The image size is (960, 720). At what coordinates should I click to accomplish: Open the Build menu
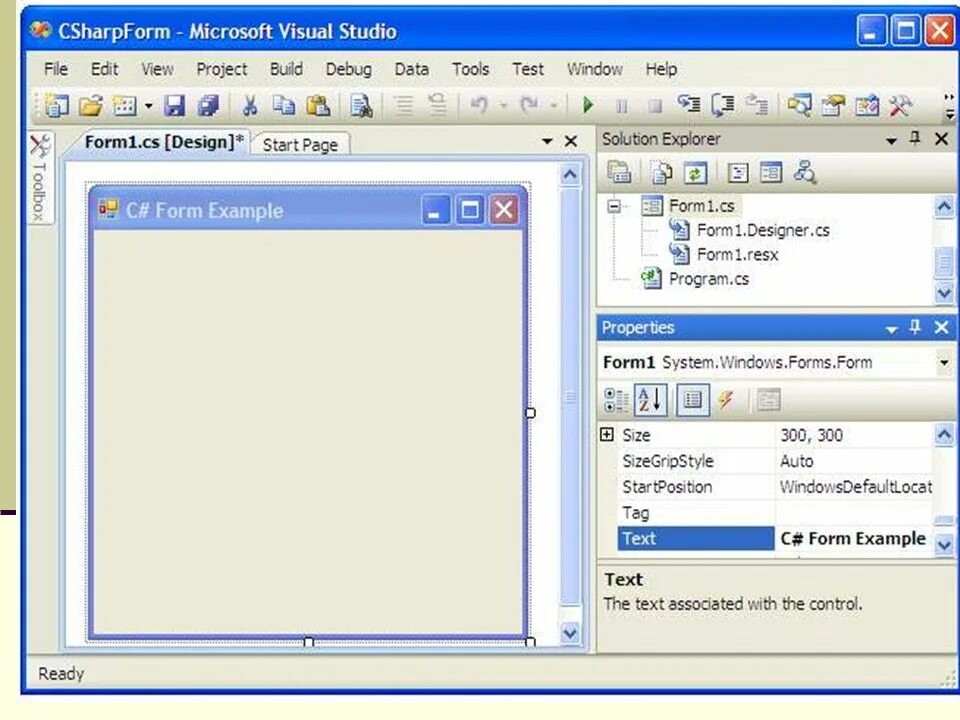(286, 69)
